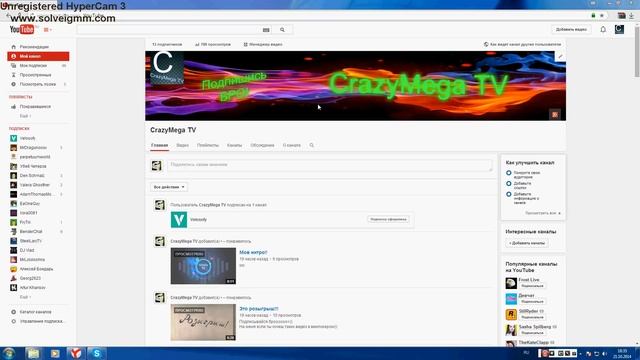This screenshot has height=360, width=640.
Task: Switch to the Видео channel tab
Action: pos(182,145)
